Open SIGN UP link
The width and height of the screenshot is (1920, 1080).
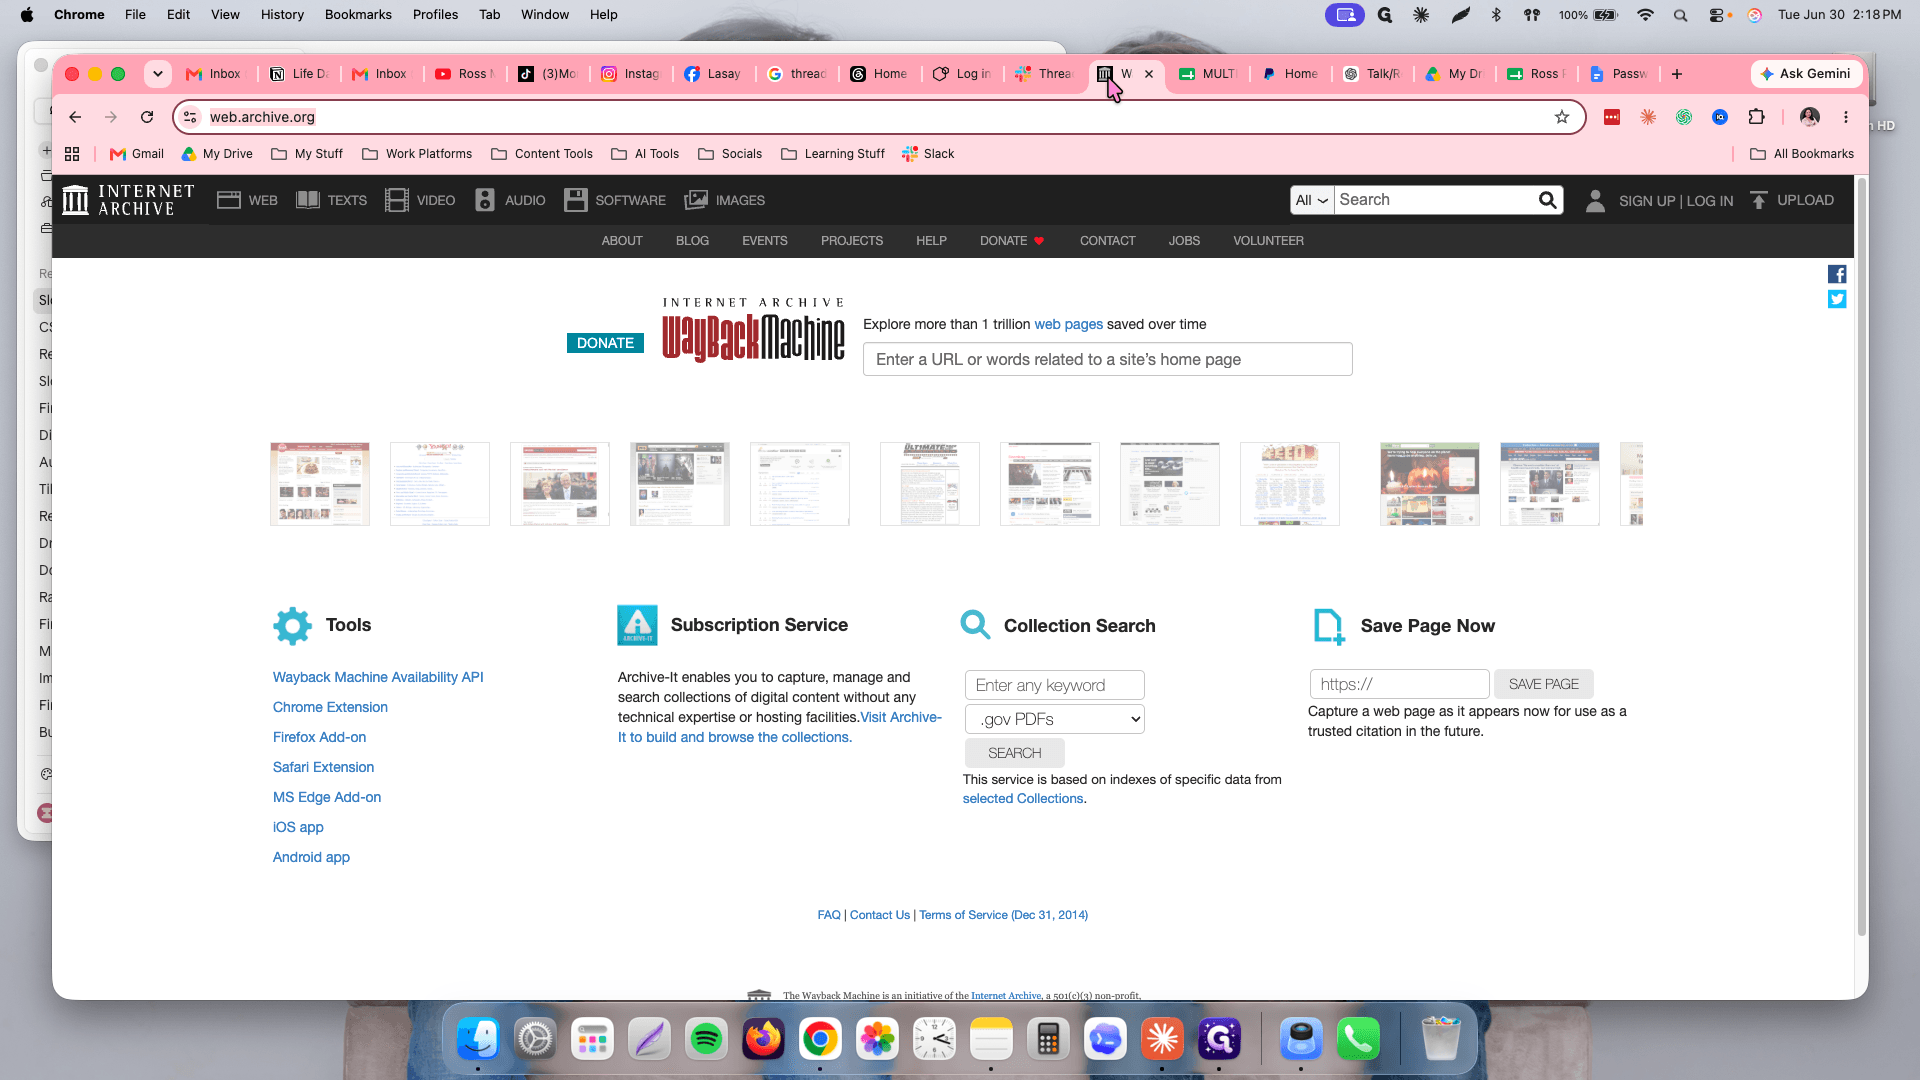coord(1646,201)
